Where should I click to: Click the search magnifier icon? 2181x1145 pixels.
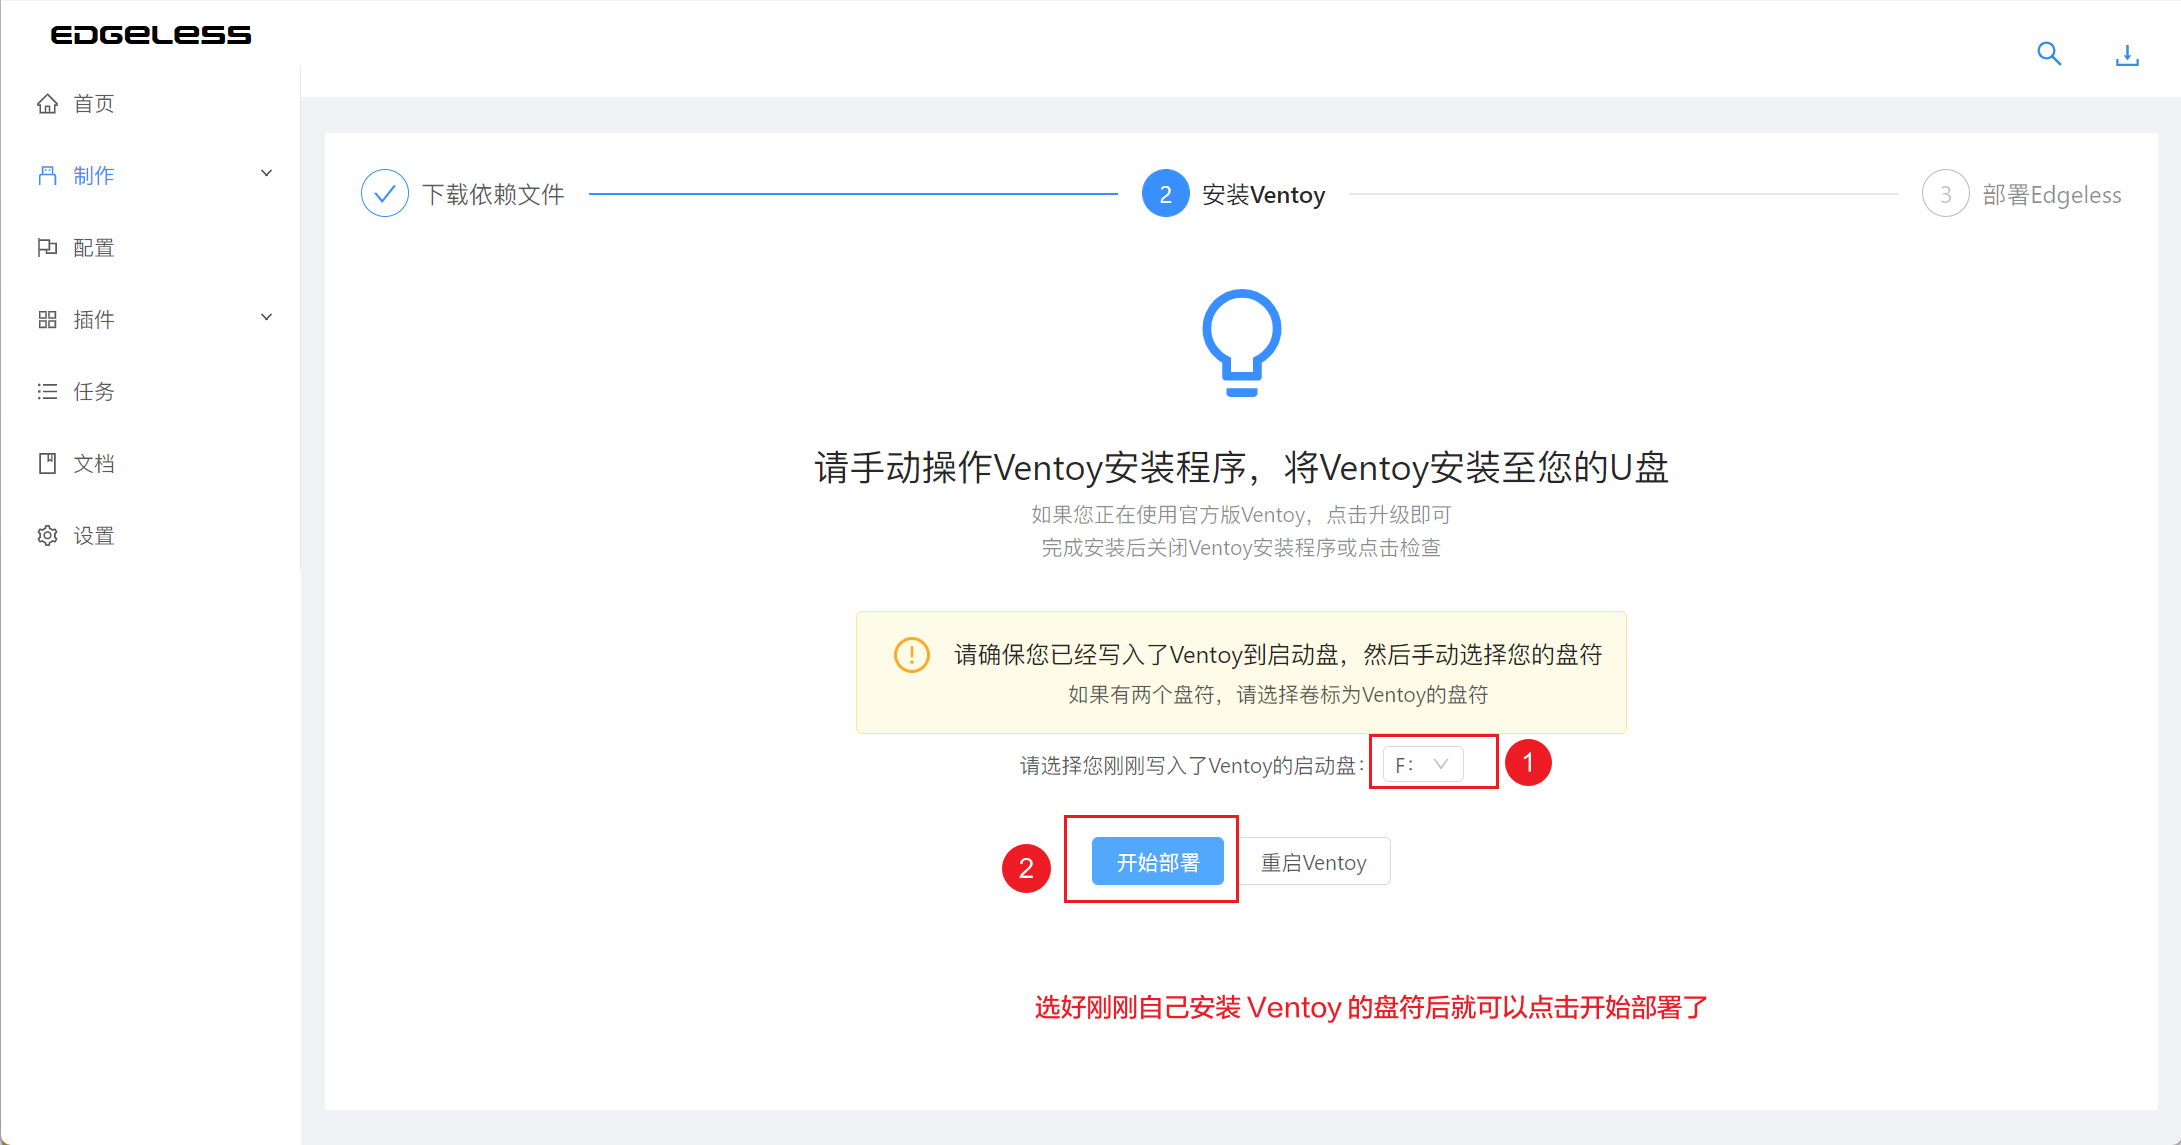tap(2049, 53)
